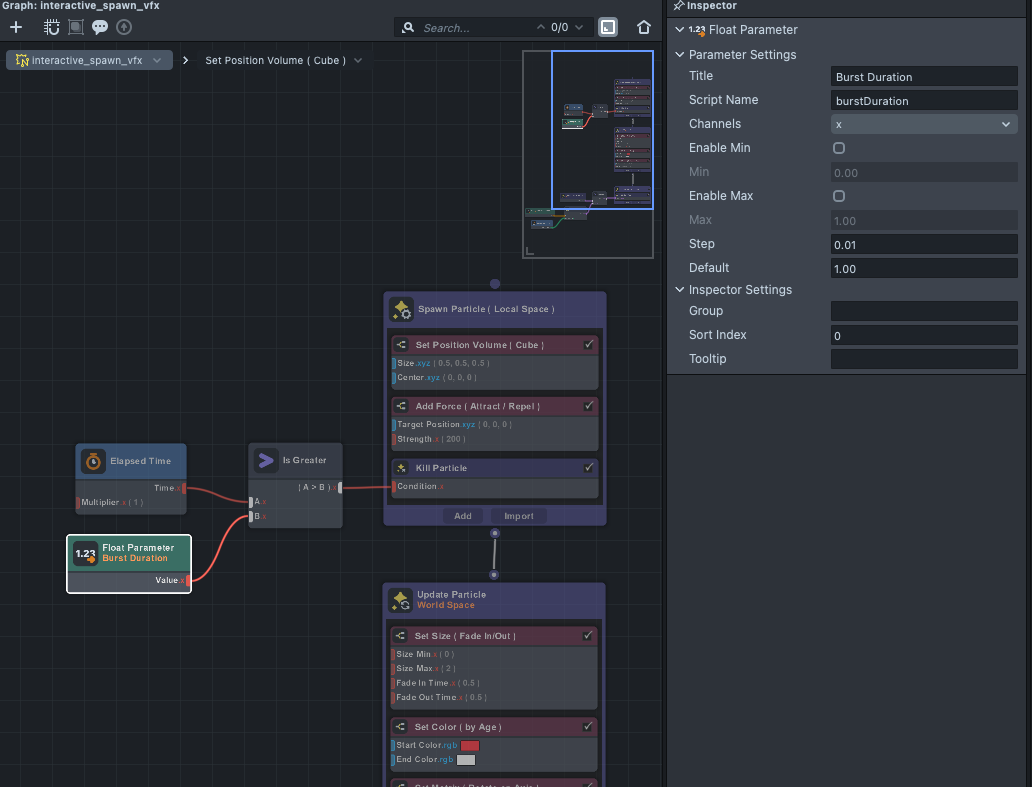This screenshot has height=787, width=1032.
Task: Collapse the Parameter Settings section
Action: [681, 55]
